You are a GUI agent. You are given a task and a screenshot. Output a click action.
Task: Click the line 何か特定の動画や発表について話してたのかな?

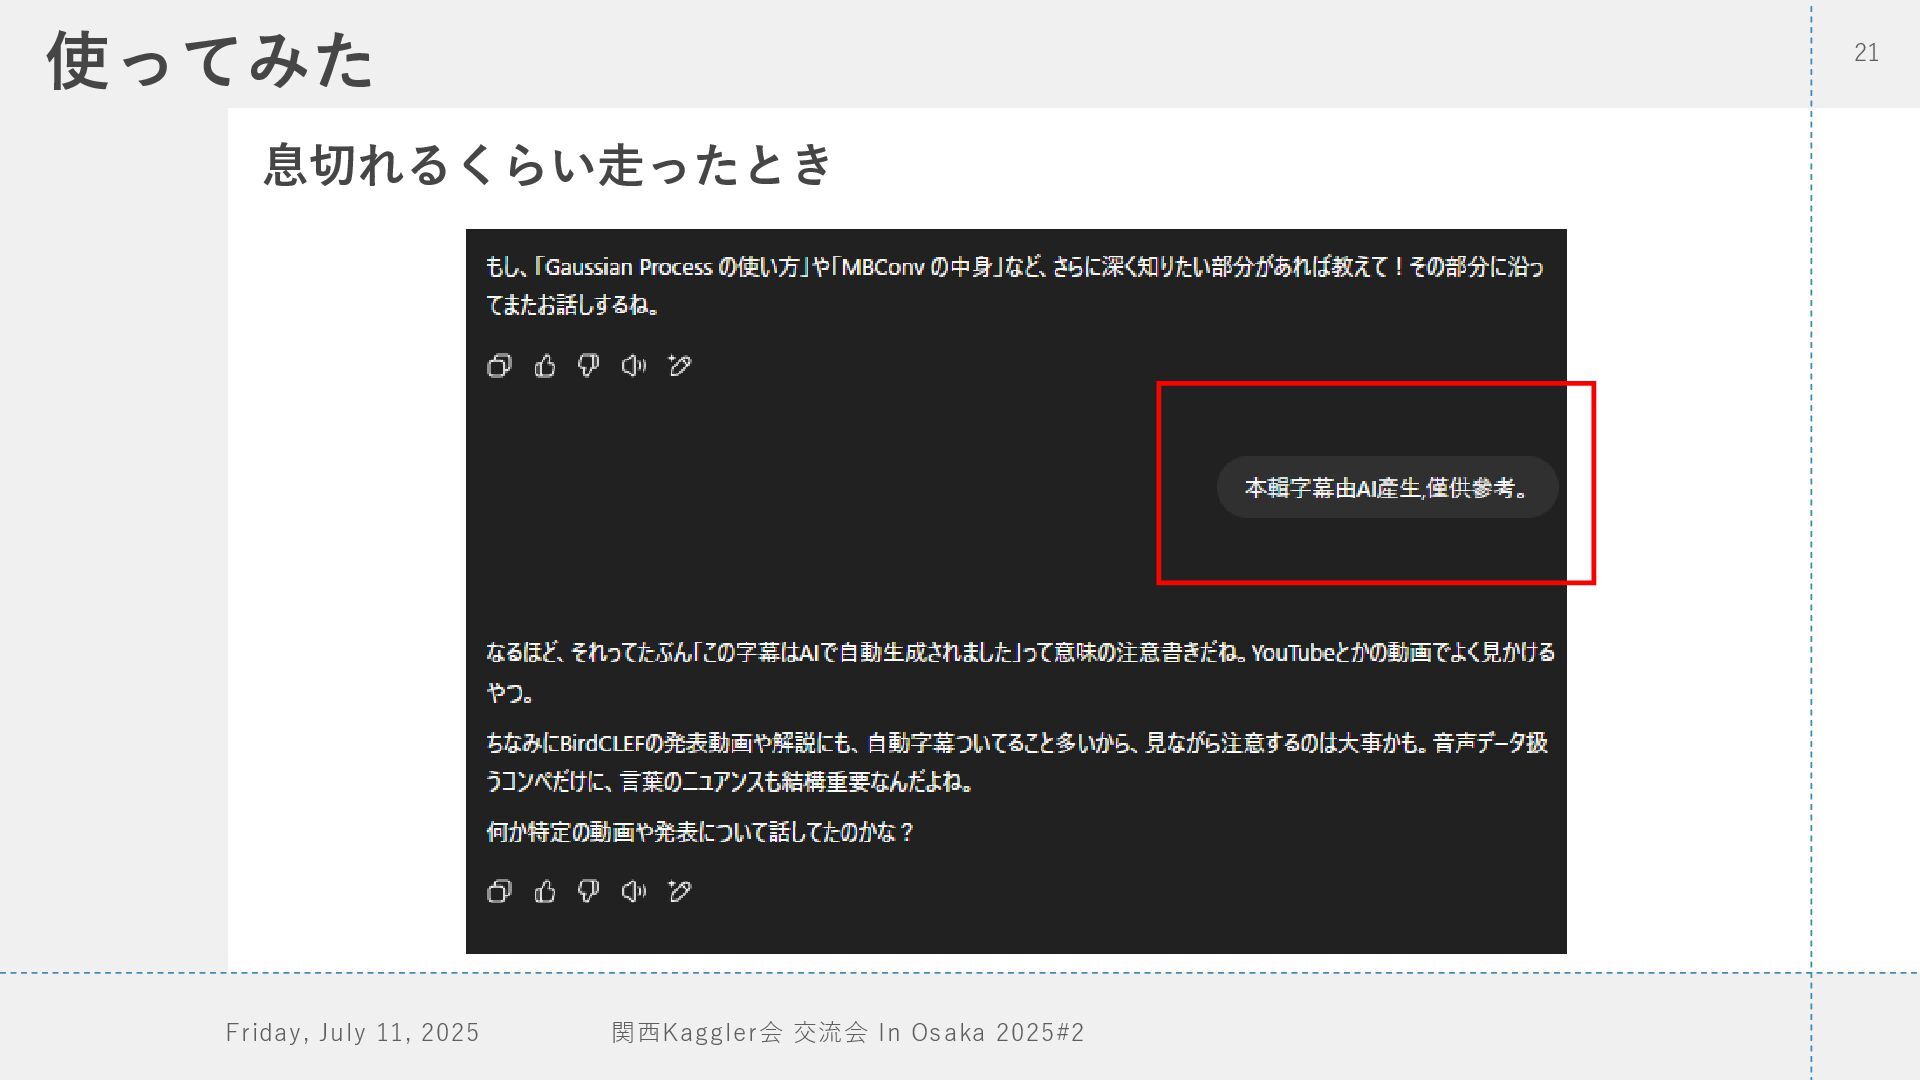pyautogui.click(x=700, y=832)
